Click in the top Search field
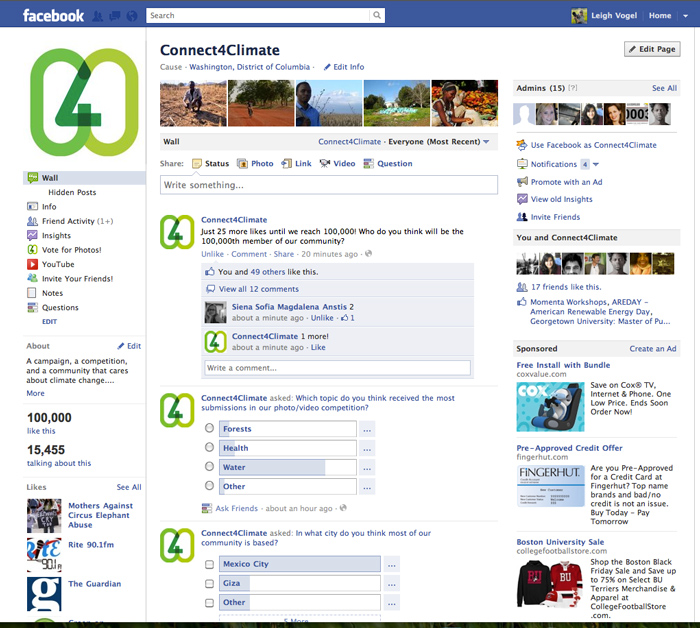The image size is (700, 628). click(x=258, y=15)
